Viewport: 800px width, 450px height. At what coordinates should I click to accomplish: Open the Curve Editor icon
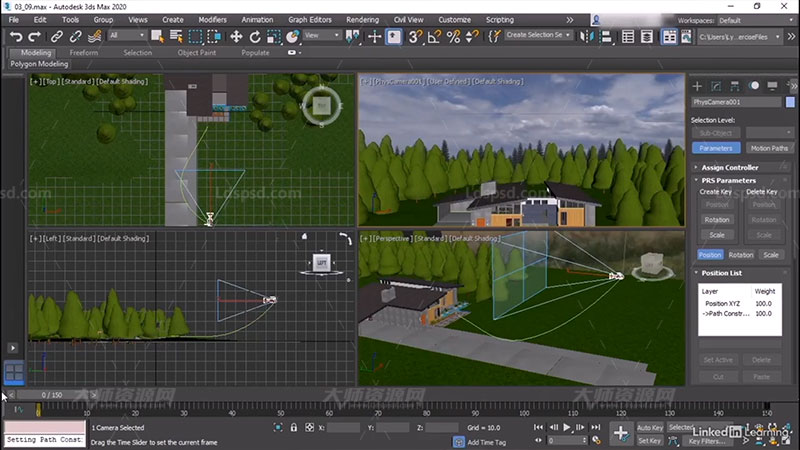pos(686,36)
